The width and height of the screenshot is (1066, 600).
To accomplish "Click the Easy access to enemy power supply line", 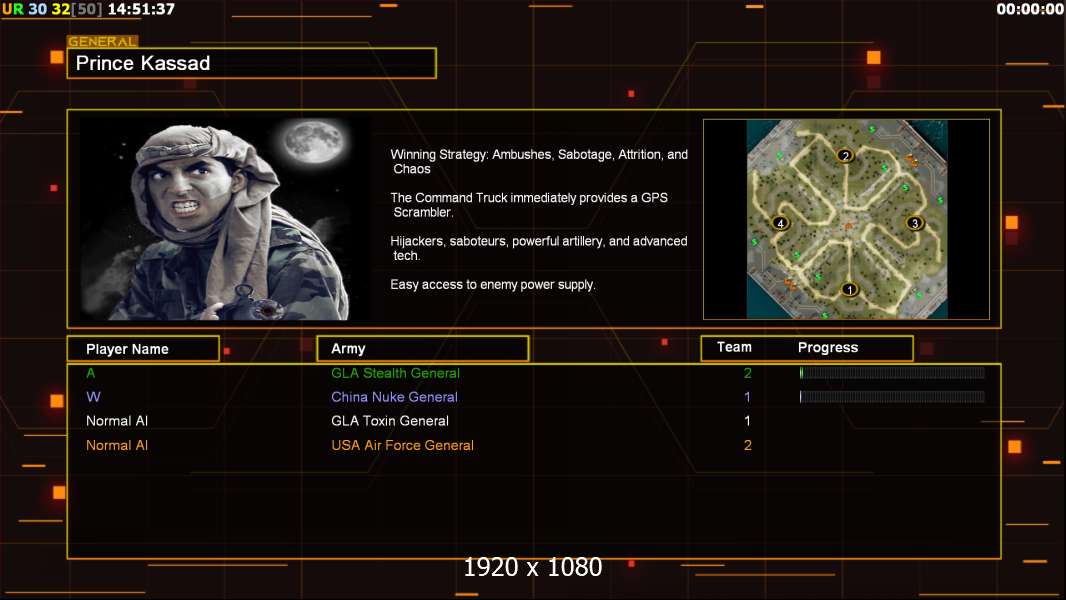I will [493, 285].
